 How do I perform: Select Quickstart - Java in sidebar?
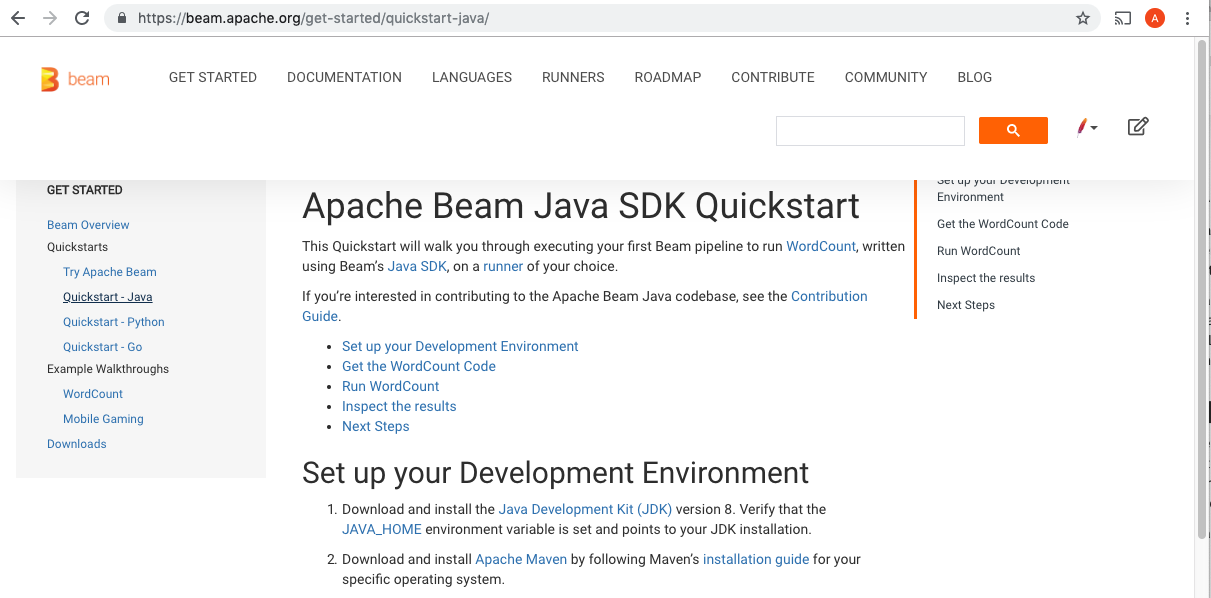[x=108, y=297]
